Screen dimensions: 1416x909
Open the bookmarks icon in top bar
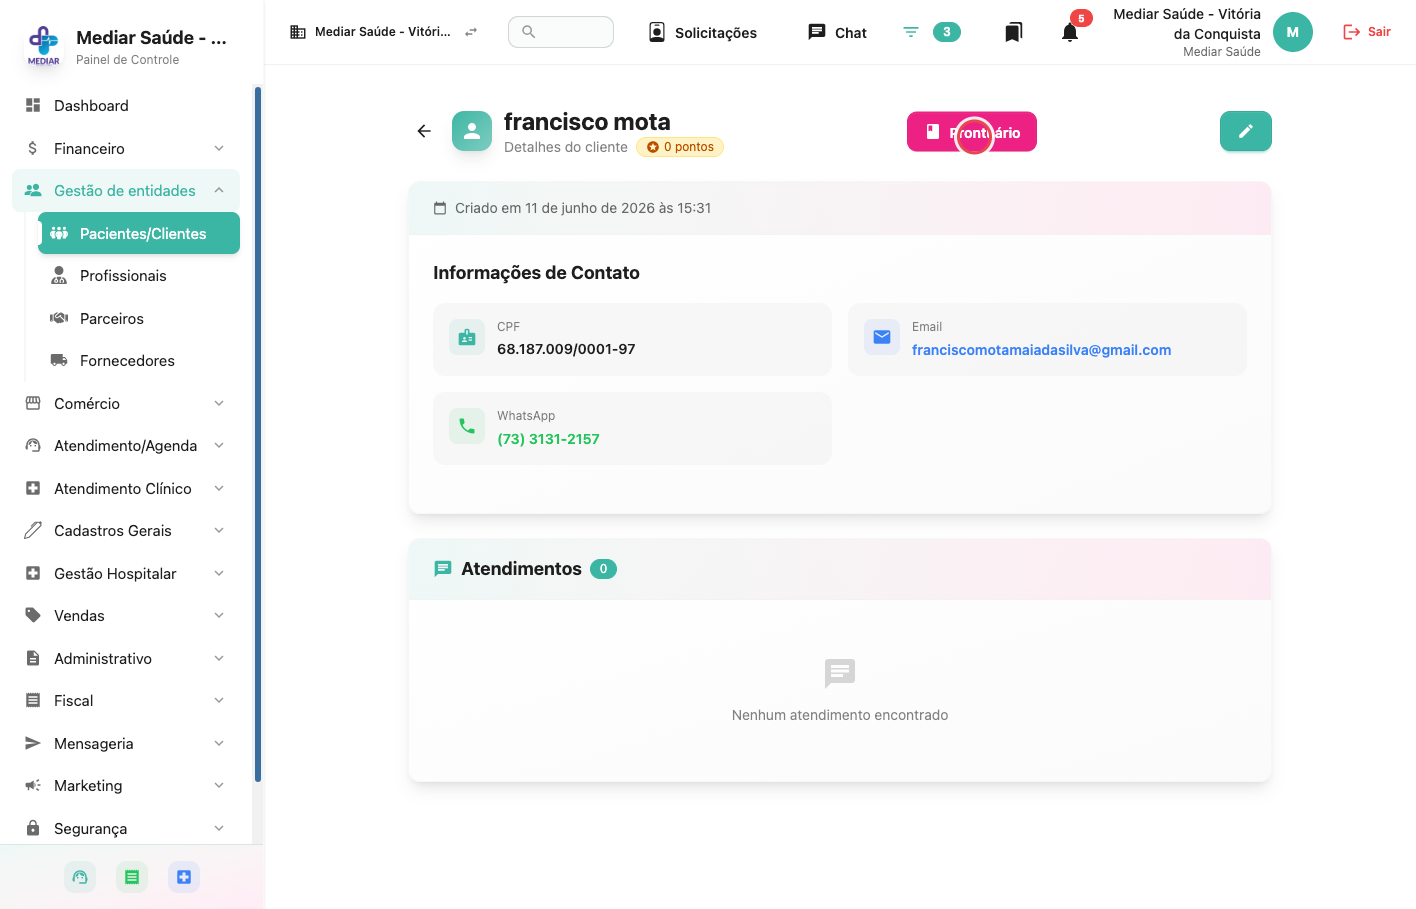1013,32
